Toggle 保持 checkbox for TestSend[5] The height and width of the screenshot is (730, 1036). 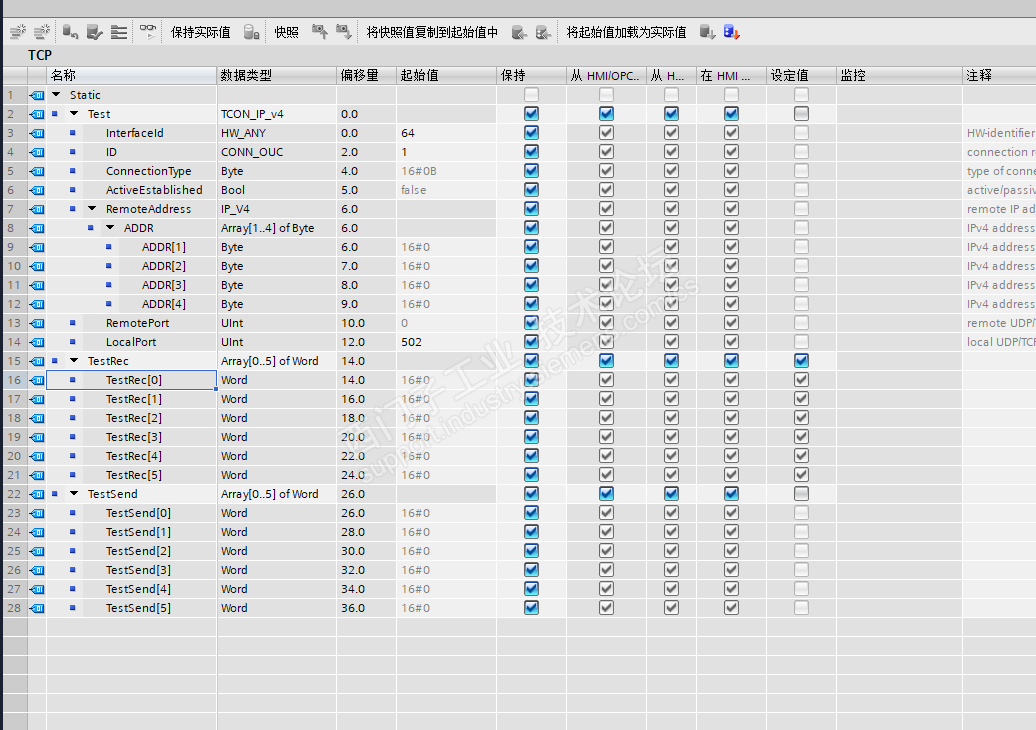(x=531, y=608)
